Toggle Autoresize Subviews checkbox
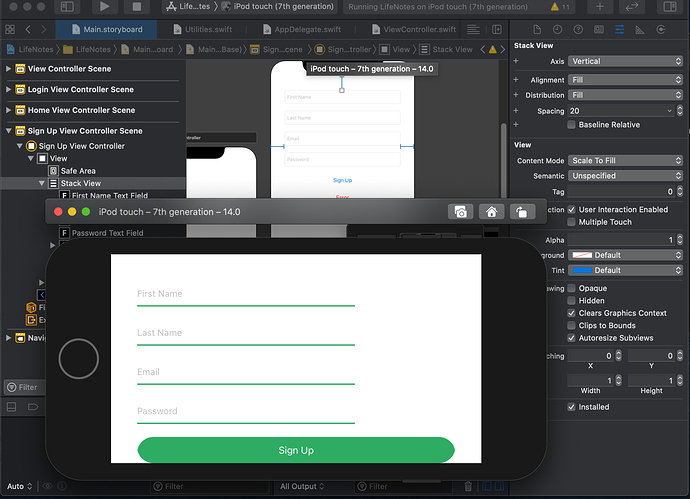 tap(571, 338)
